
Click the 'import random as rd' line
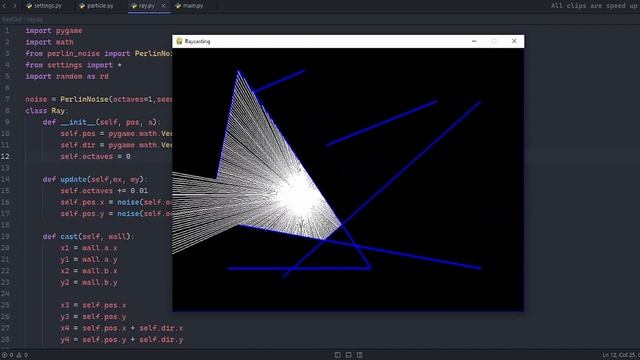click(67, 76)
